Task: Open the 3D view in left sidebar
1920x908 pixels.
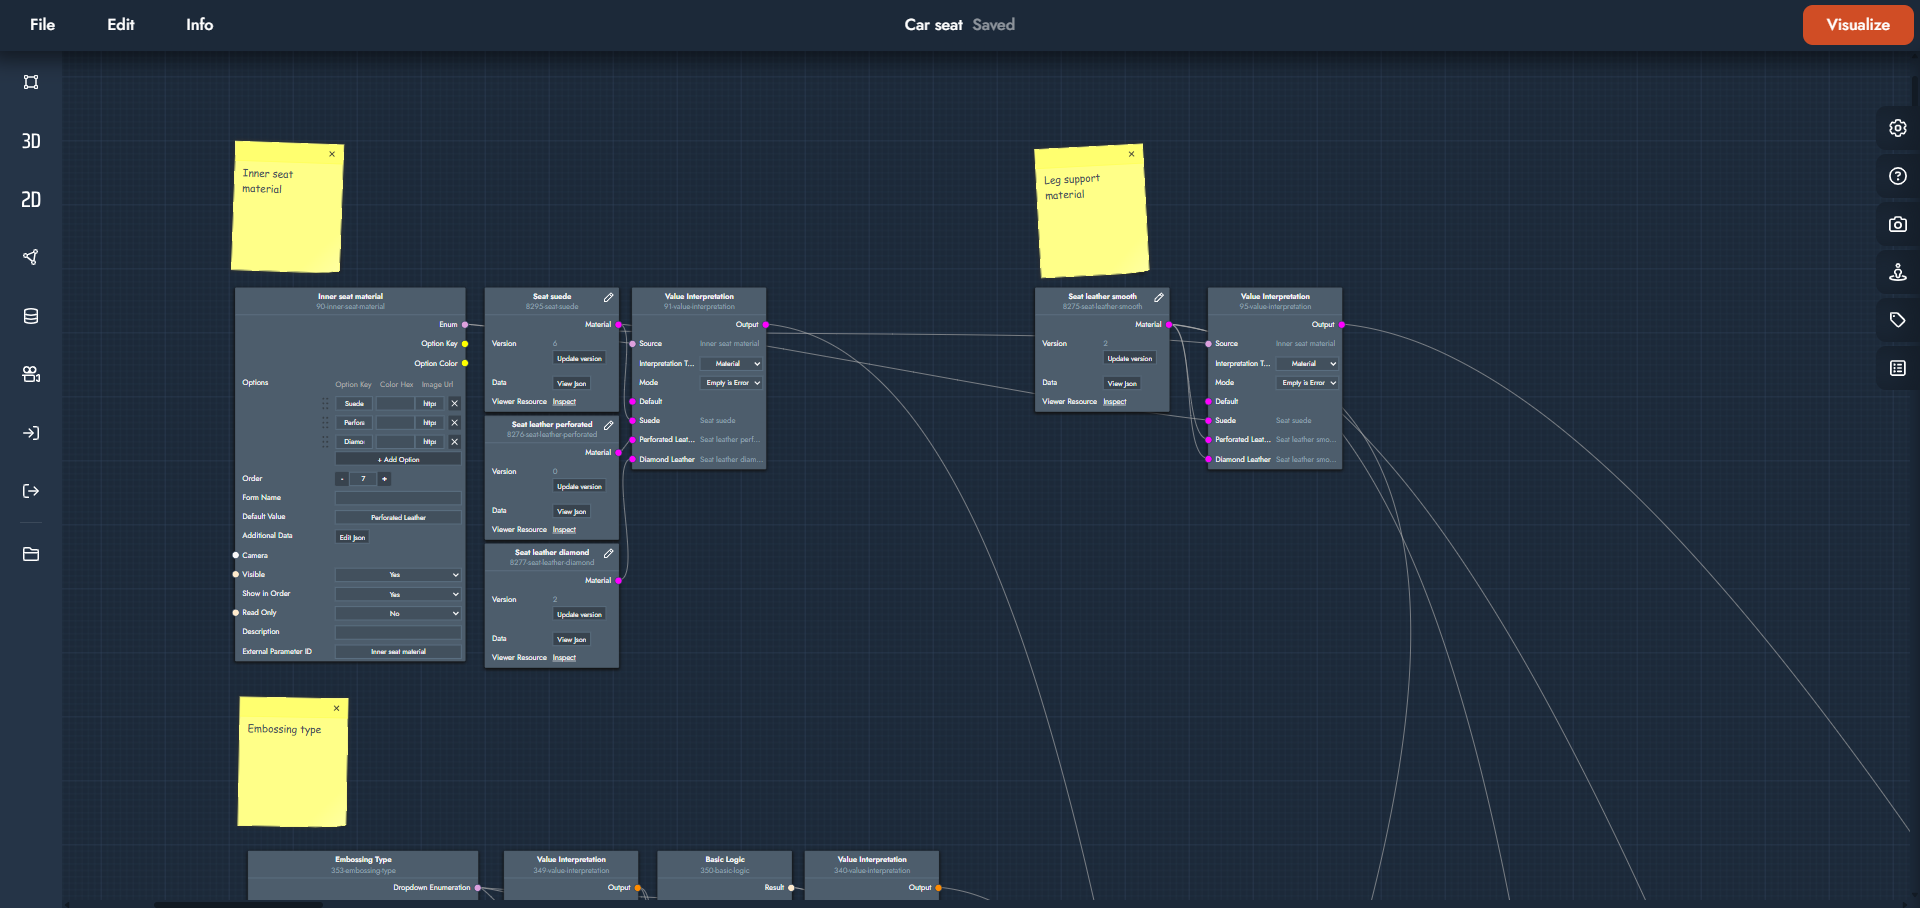Action: [x=31, y=141]
